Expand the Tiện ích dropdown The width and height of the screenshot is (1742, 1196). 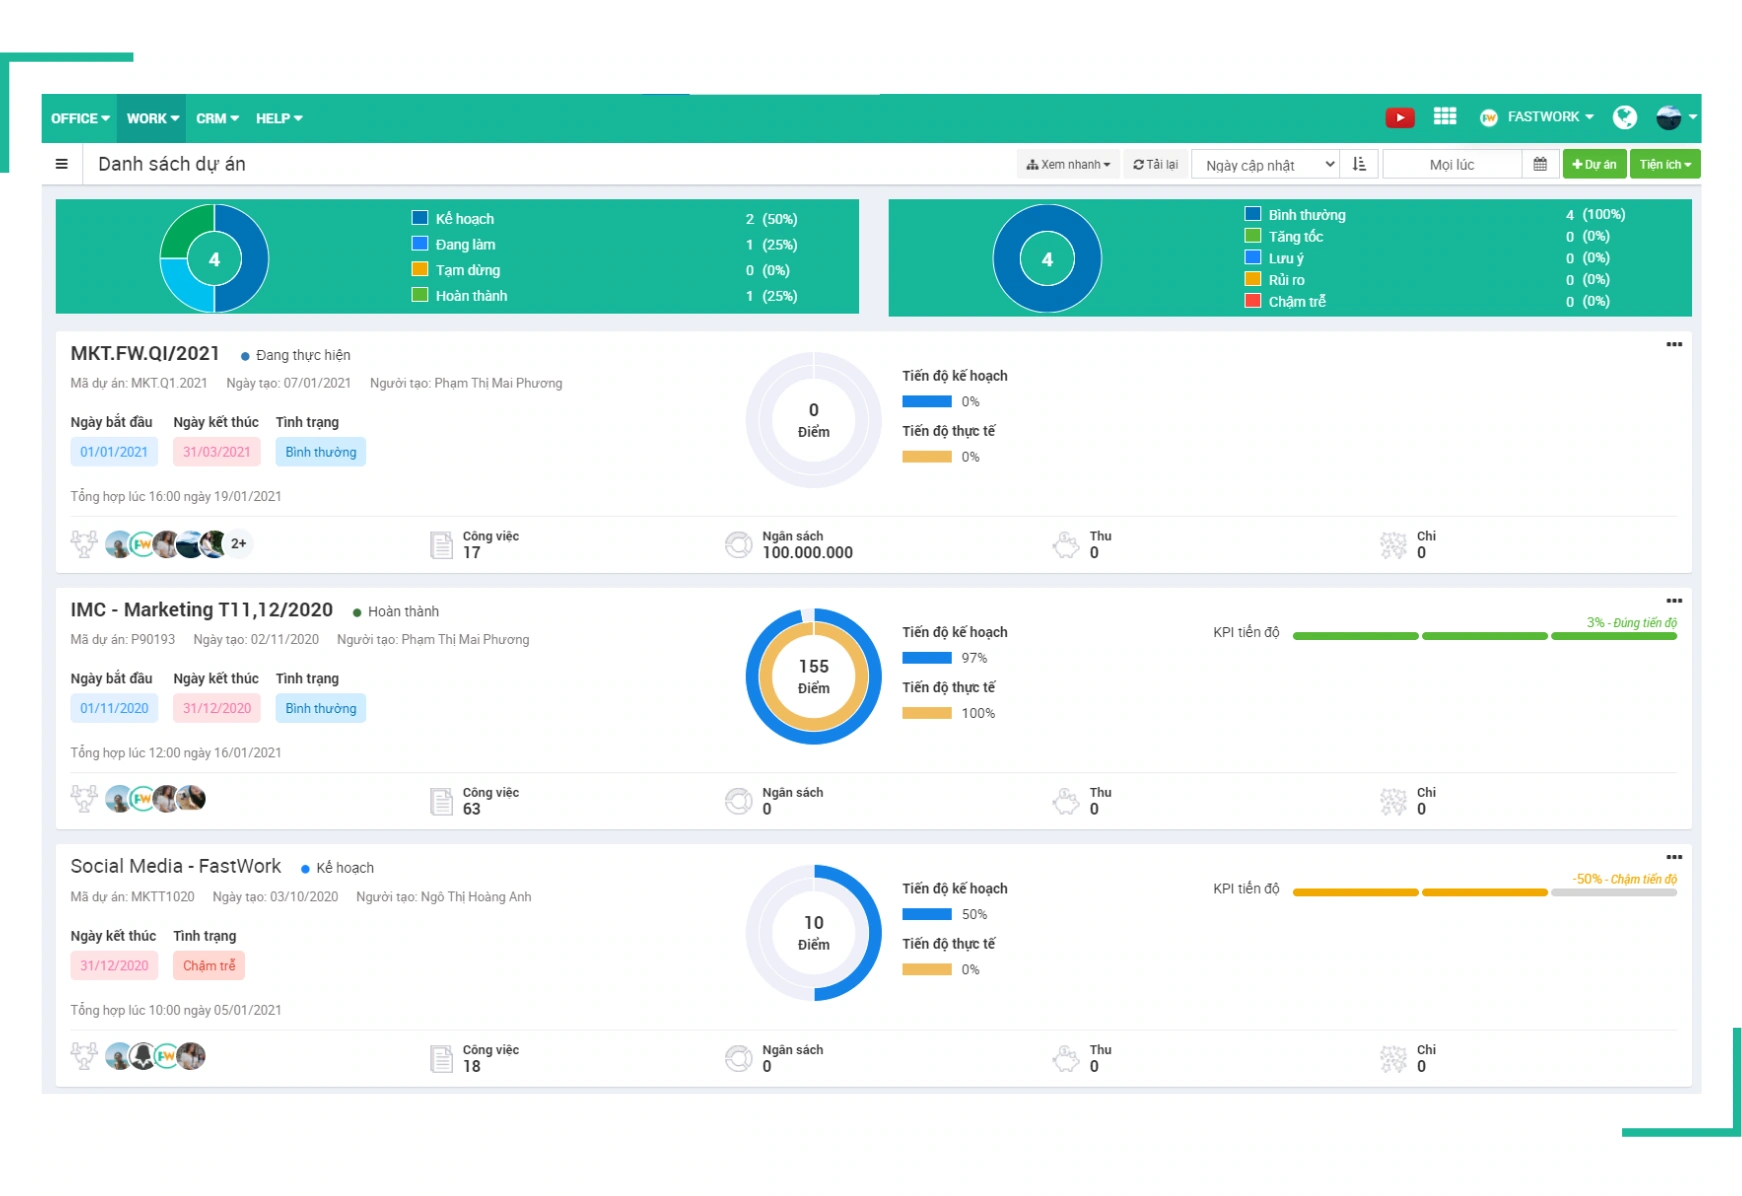1664,164
